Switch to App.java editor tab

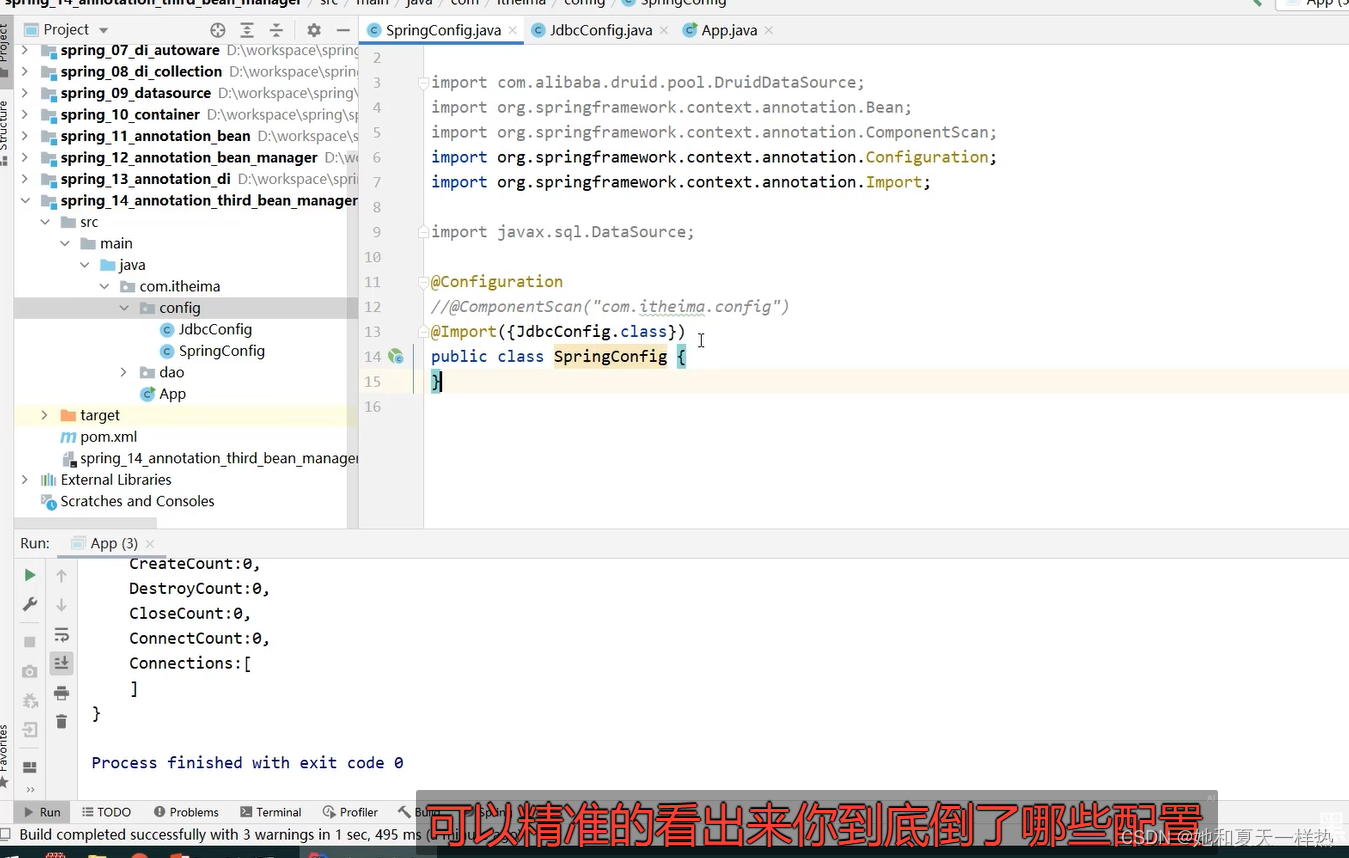(x=729, y=30)
